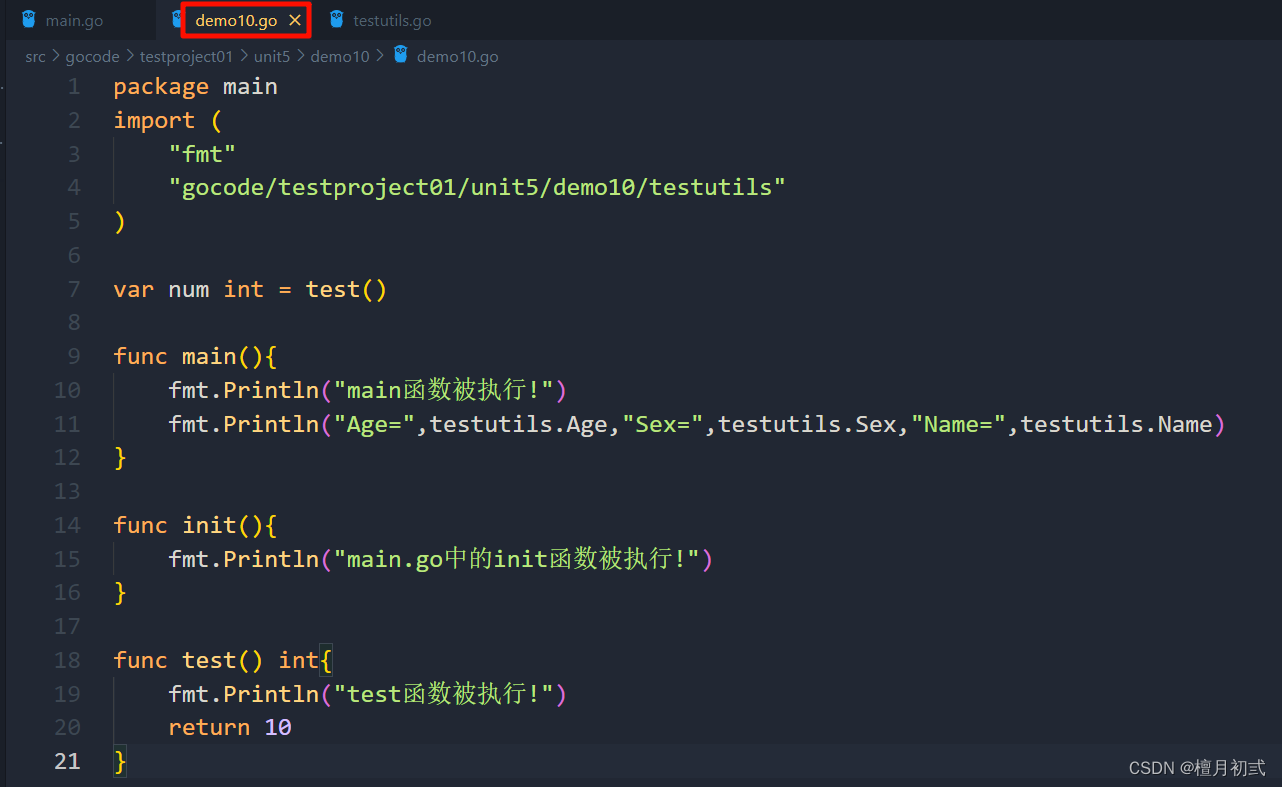Image resolution: width=1282 pixels, height=787 pixels.
Task: Click the "return 10" statement
Action: pyautogui.click(x=230, y=727)
